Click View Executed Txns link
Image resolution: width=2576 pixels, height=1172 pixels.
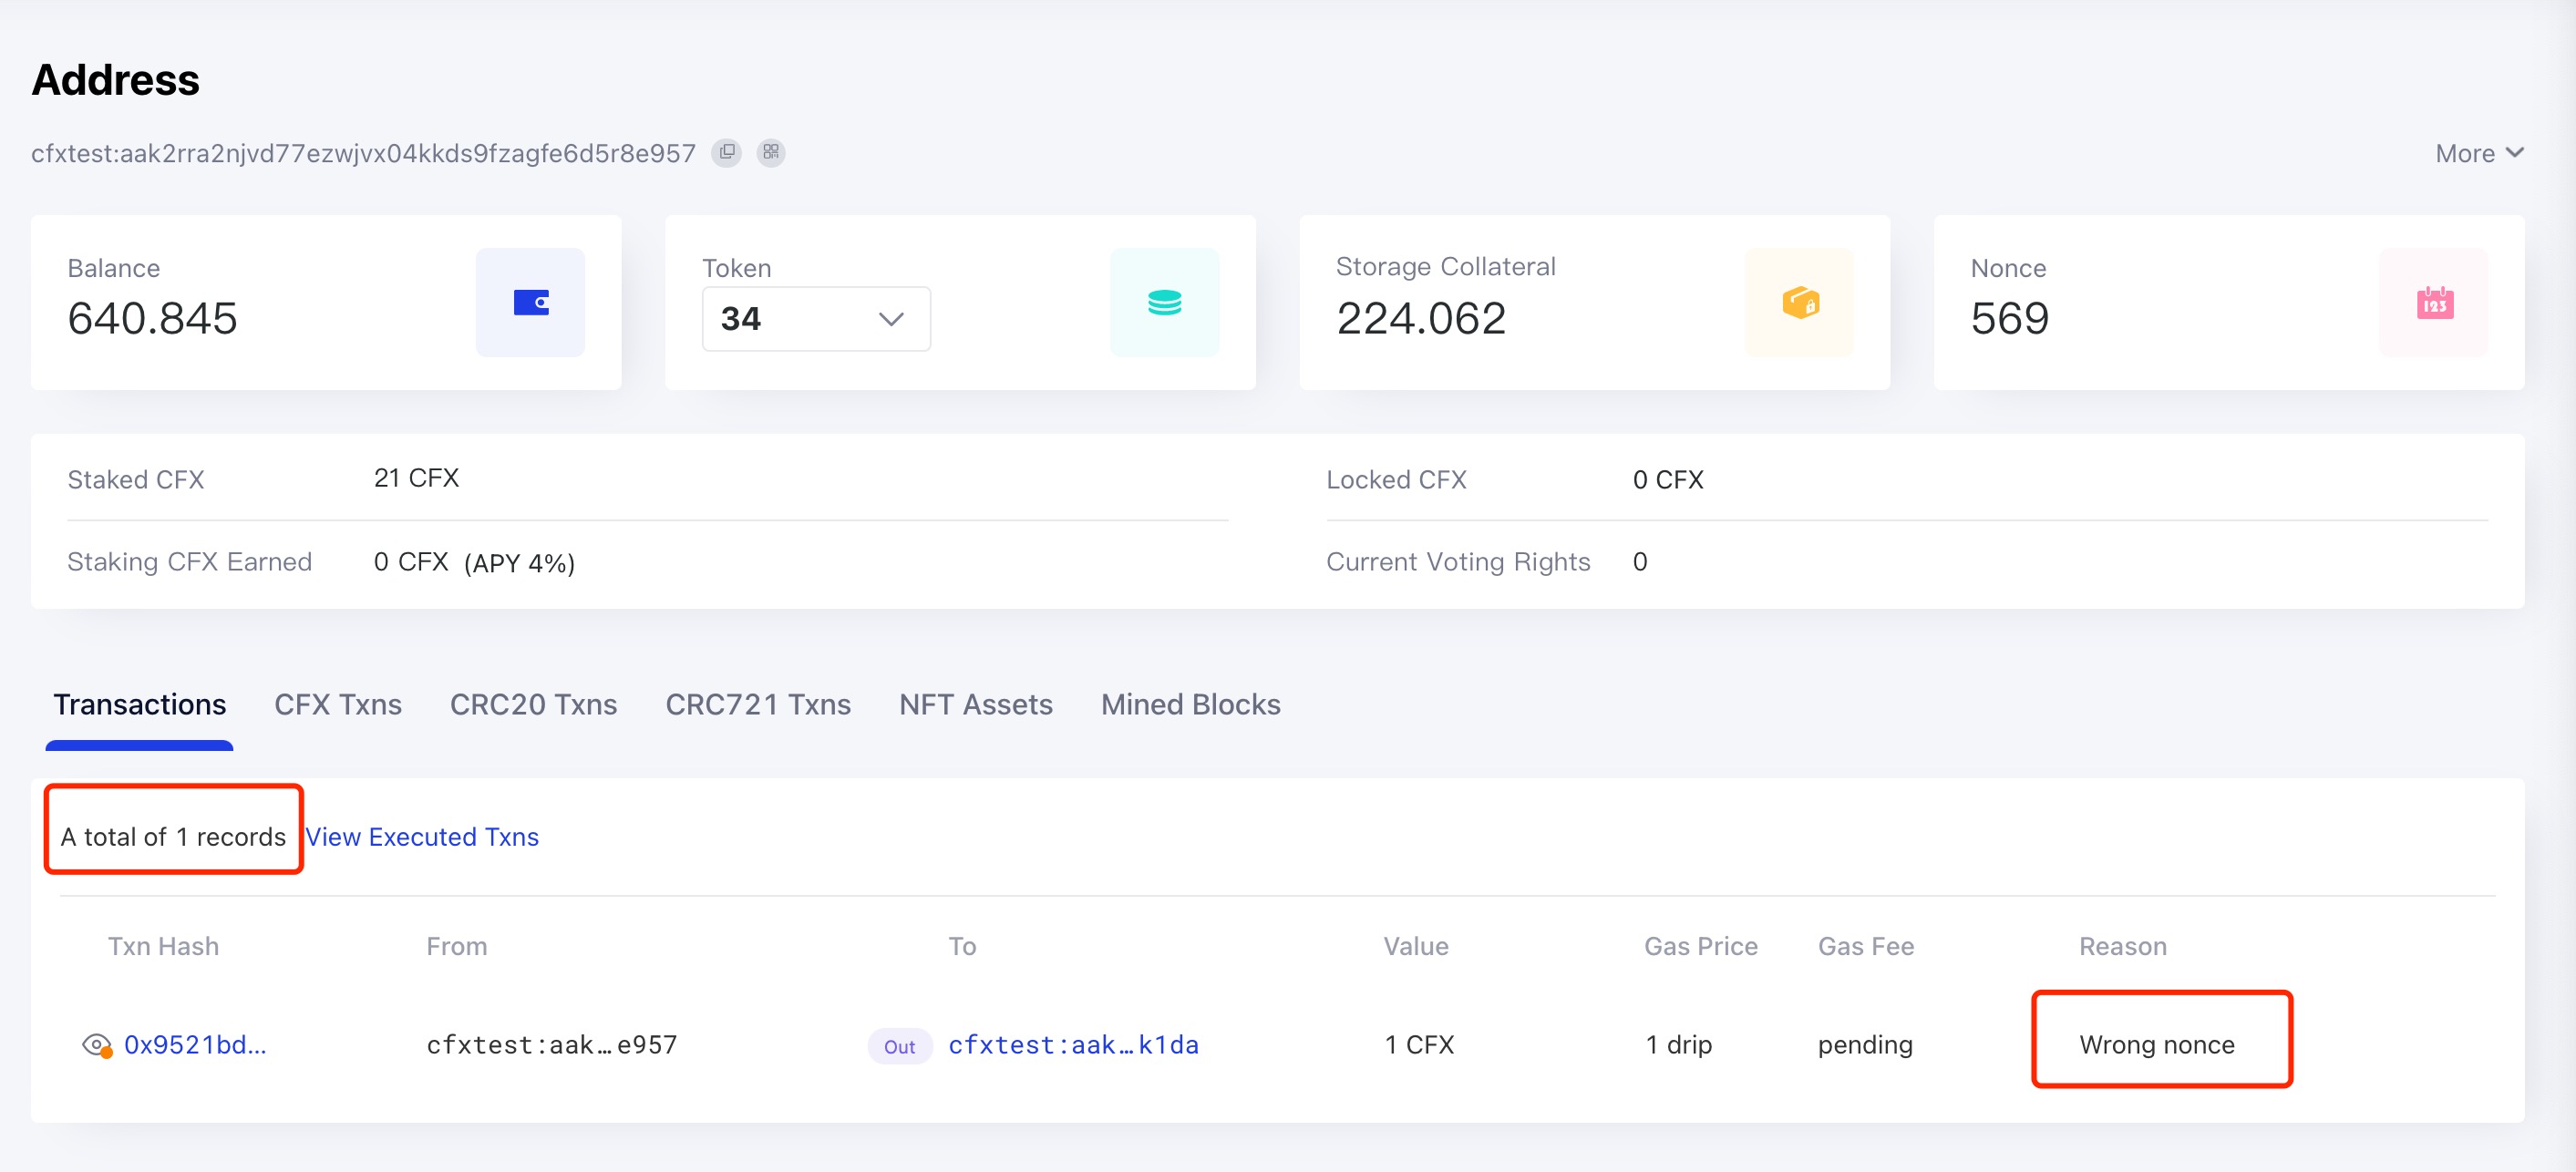tap(422, 837)
